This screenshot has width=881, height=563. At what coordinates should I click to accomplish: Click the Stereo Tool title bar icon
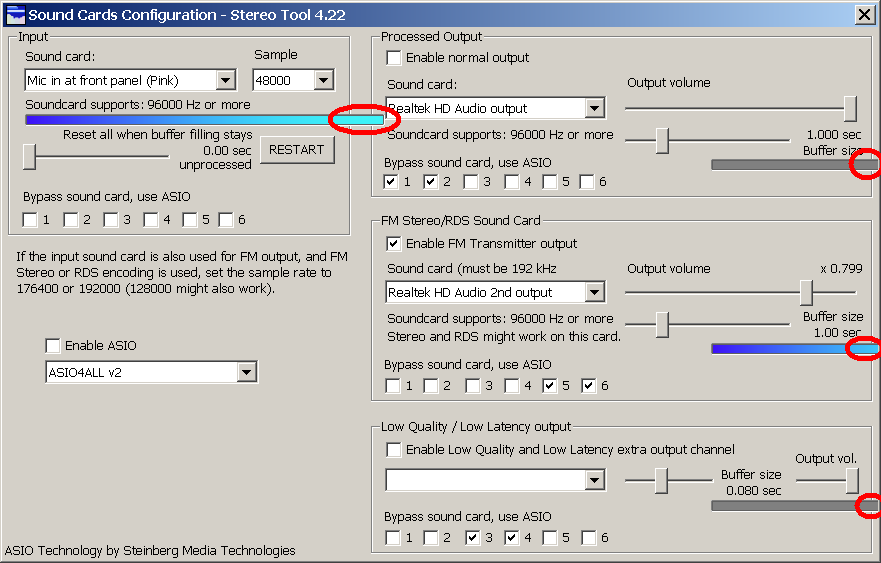[x=14, y=14]
